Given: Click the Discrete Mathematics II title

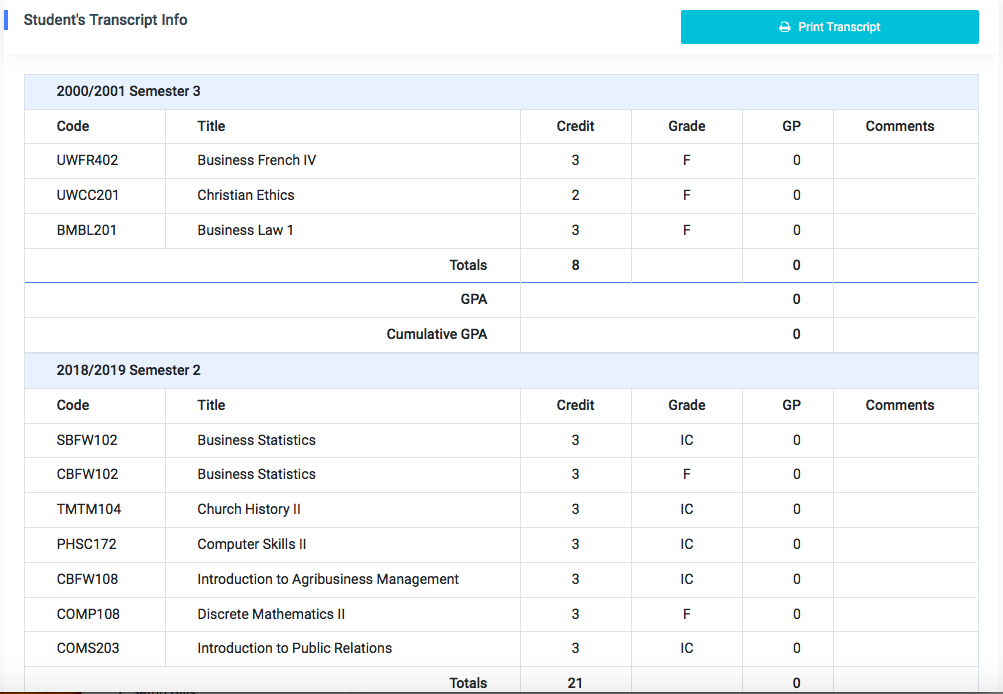Looking at the screenshot, I should (x=271, y=615).
